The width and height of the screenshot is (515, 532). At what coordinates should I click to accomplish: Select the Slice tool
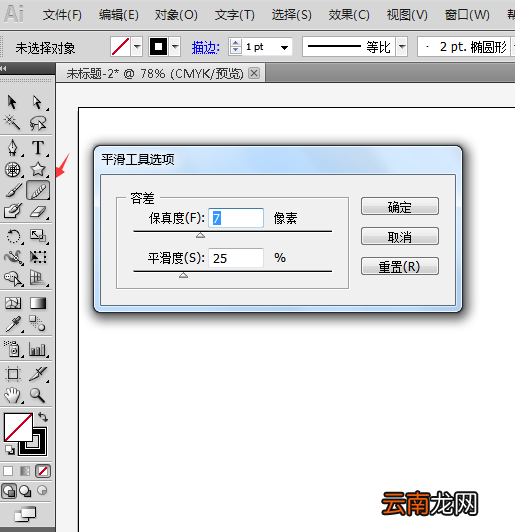[x=38, y=374]
